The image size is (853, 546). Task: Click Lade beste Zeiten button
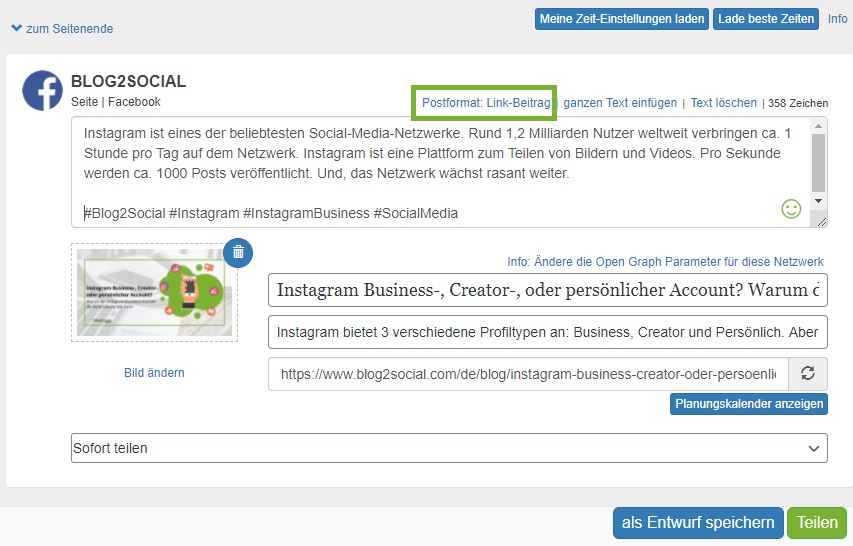click(766, 19)
